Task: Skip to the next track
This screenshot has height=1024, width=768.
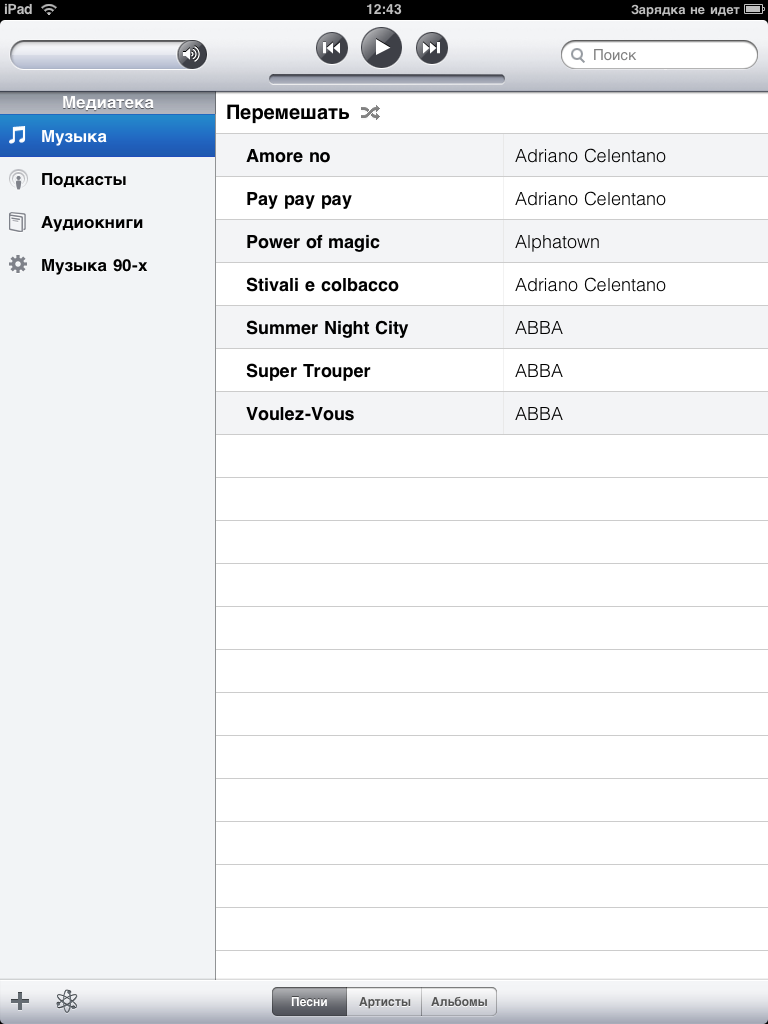Action: [x=432, y=48]
